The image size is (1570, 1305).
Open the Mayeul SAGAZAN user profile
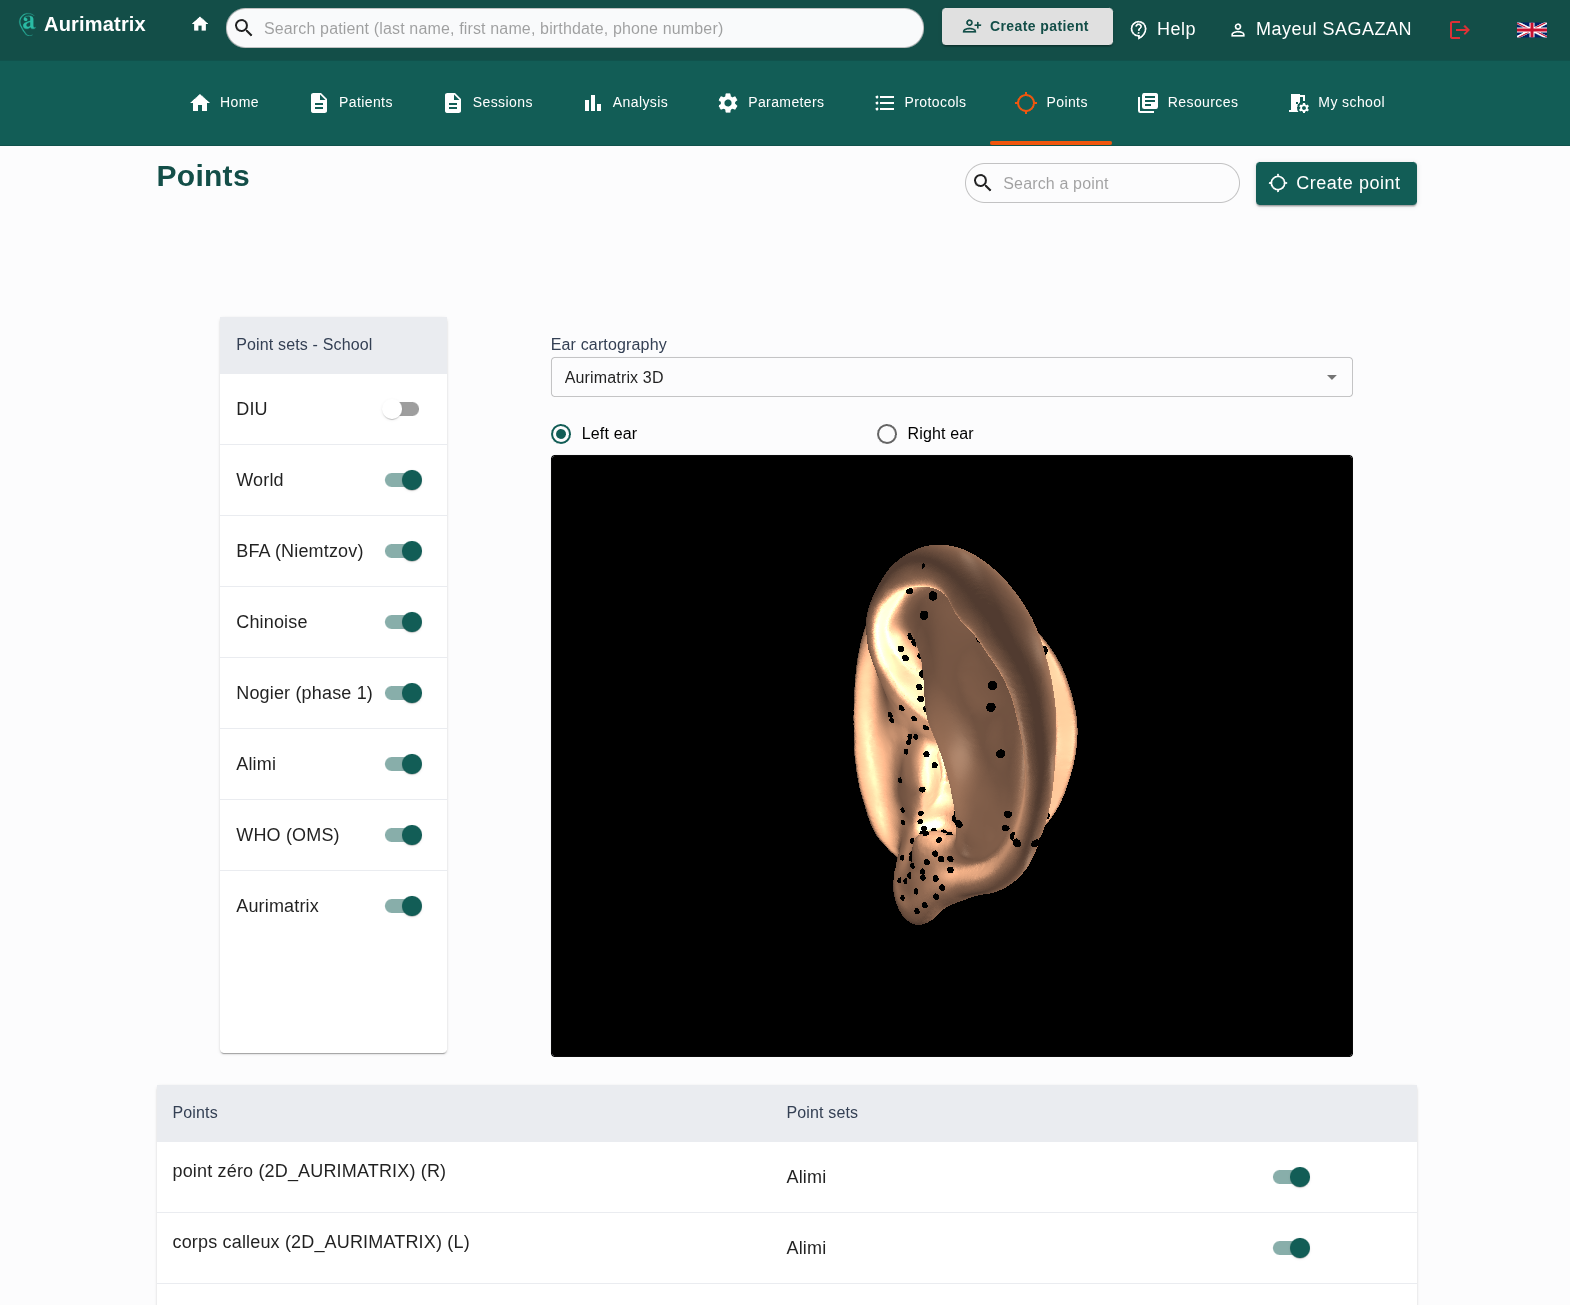coord(1320,30)
